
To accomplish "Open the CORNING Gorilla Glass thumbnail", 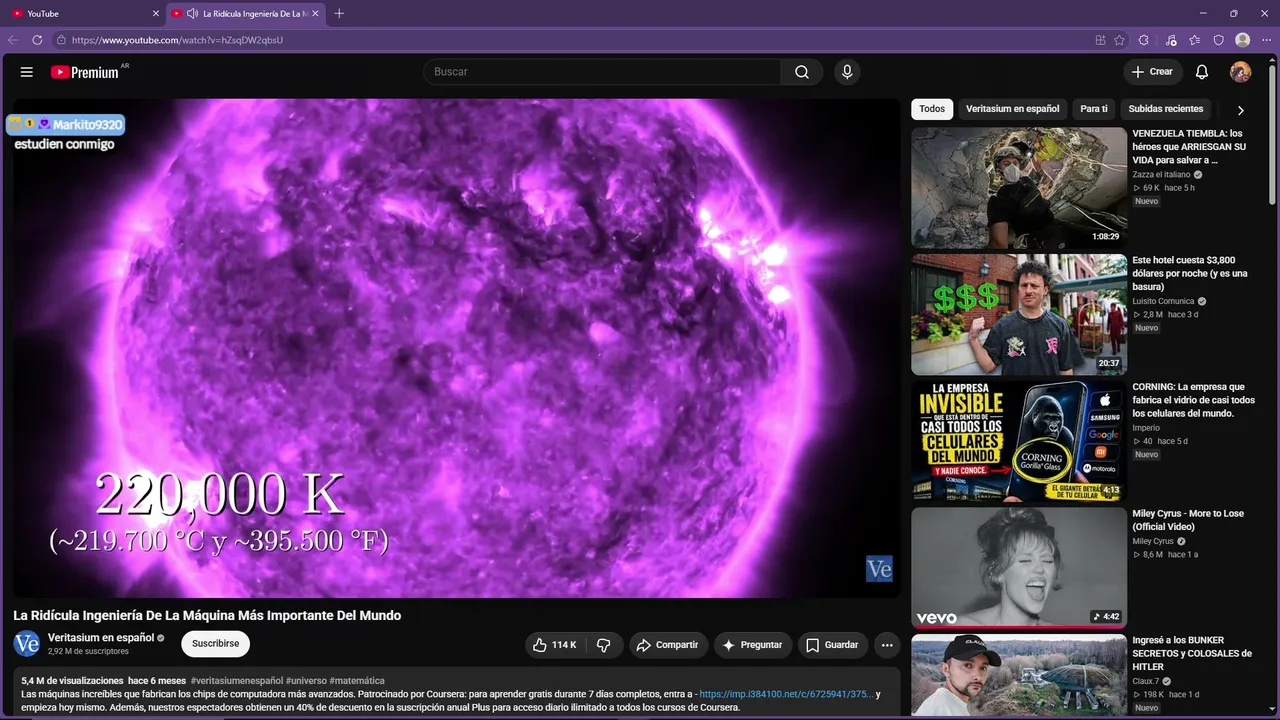I will click(1019, 441).
